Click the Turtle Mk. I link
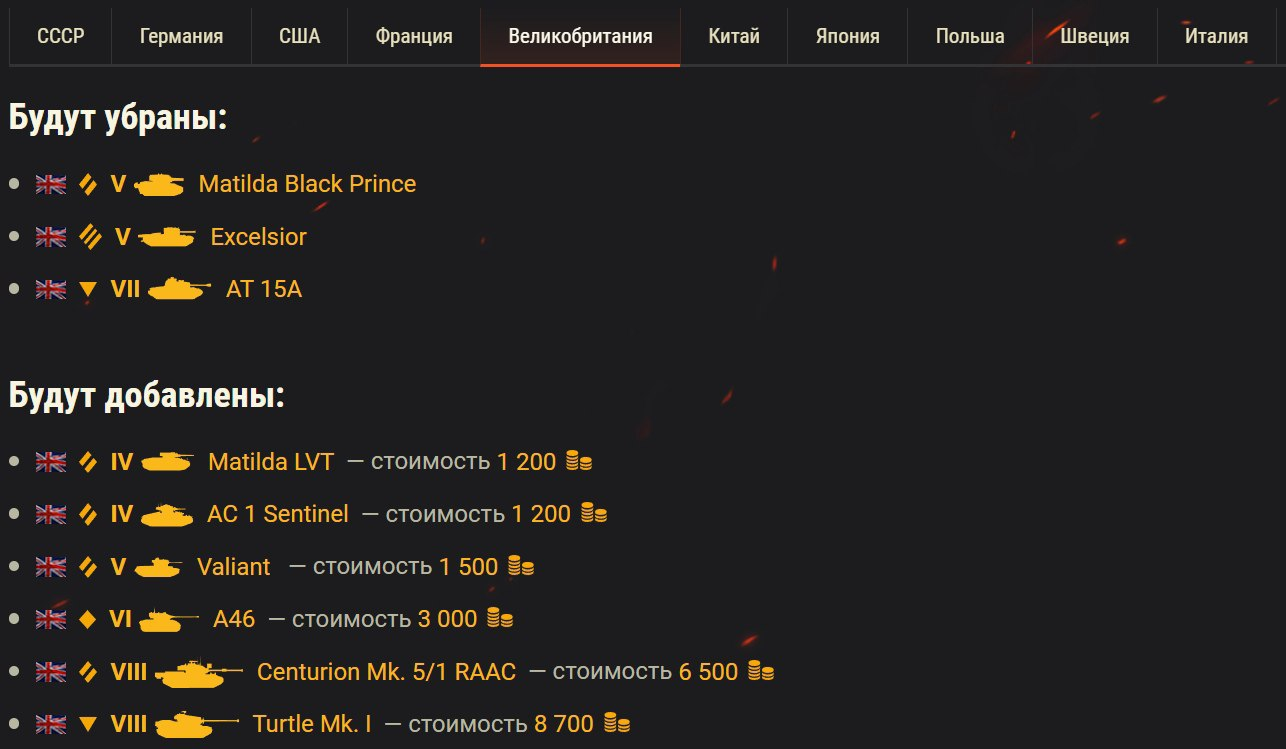 click(x=312, y=723)
